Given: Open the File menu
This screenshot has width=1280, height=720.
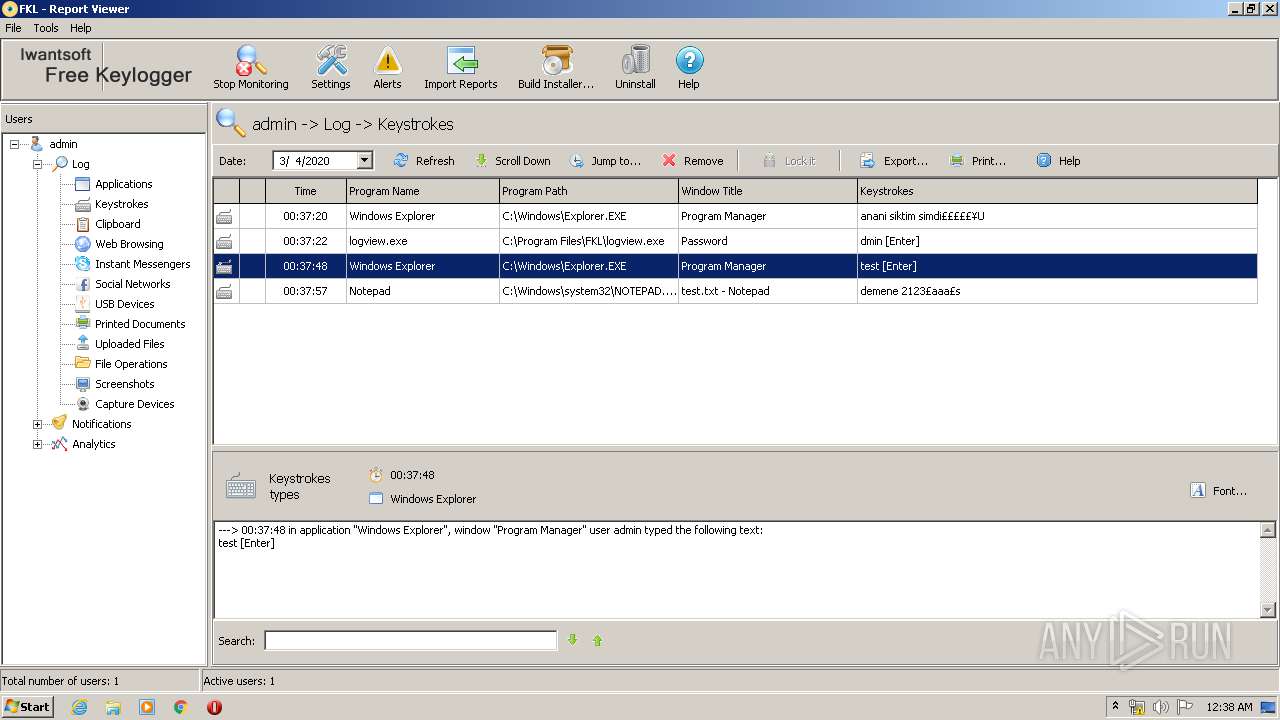Looking at the screenshot, I should coord(13,28).
